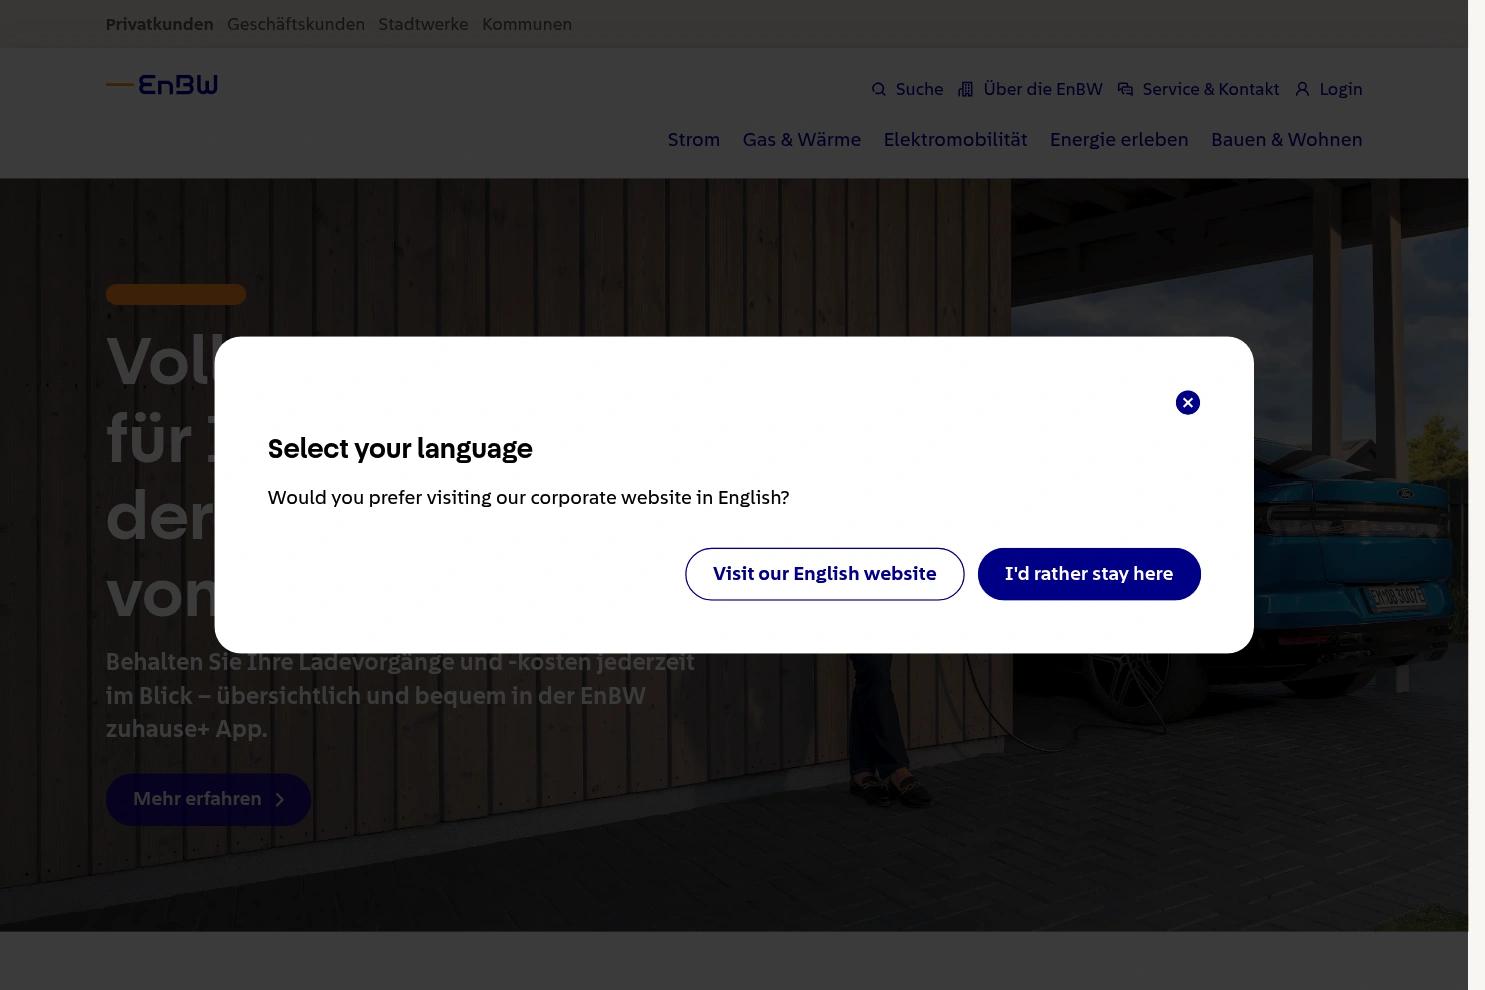Click the person icon beside Login
Viewport: 1485px width, 990px height.
(1302, 90)
